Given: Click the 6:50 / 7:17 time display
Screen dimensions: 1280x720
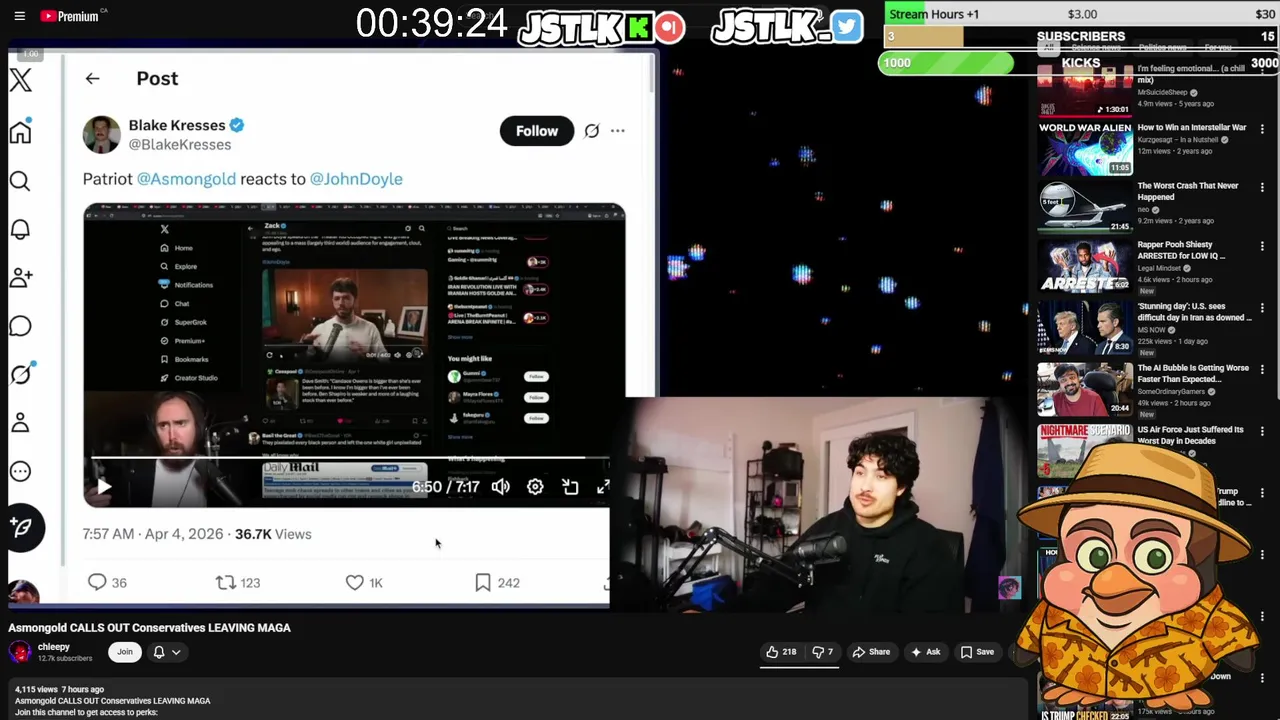Looking at the screenshot, I should tap(446, 487).
